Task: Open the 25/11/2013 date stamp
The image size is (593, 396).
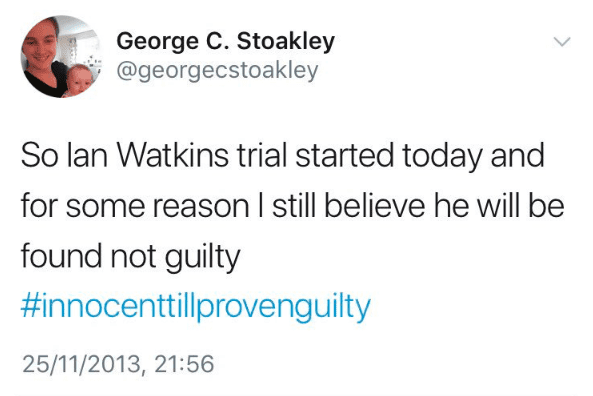Action: pos(81,364)
